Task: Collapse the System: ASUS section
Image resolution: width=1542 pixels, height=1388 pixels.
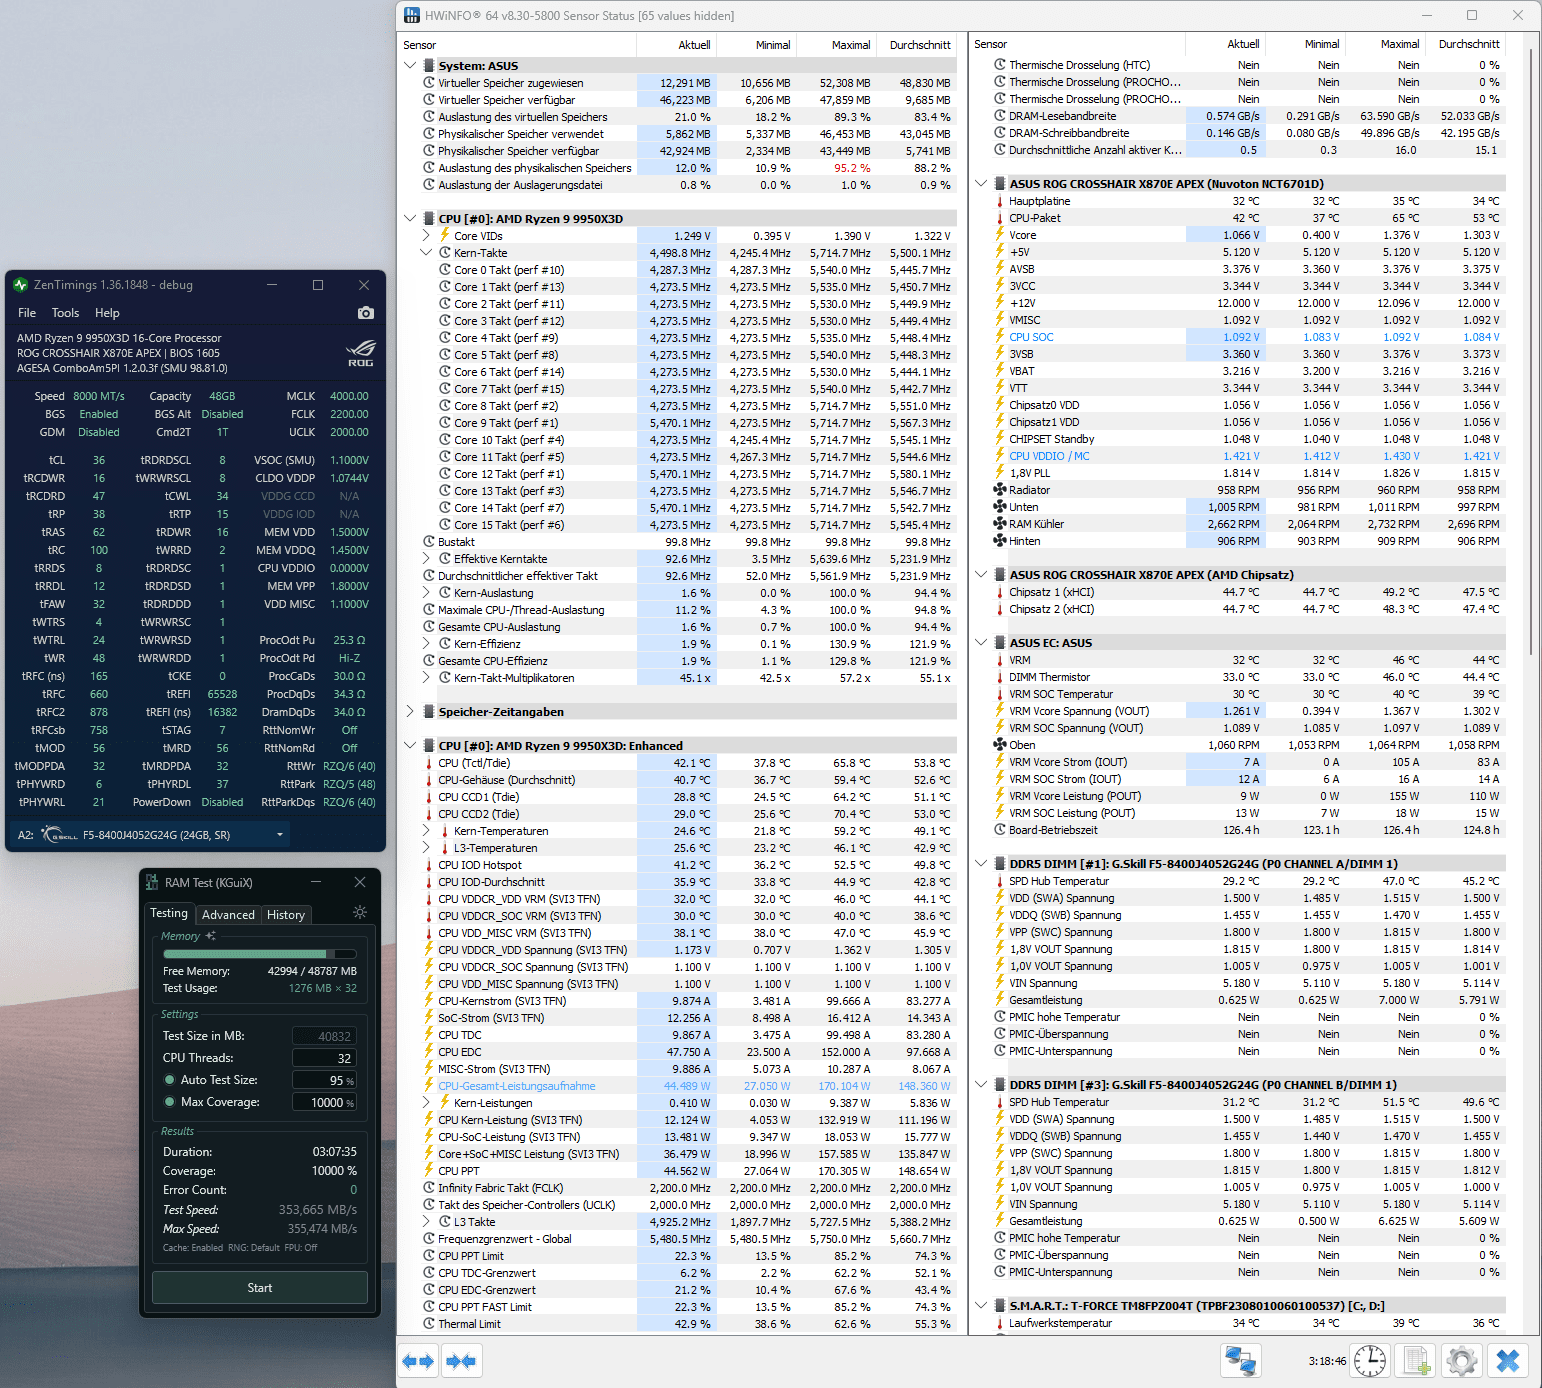Action: [x=410, y=65]
